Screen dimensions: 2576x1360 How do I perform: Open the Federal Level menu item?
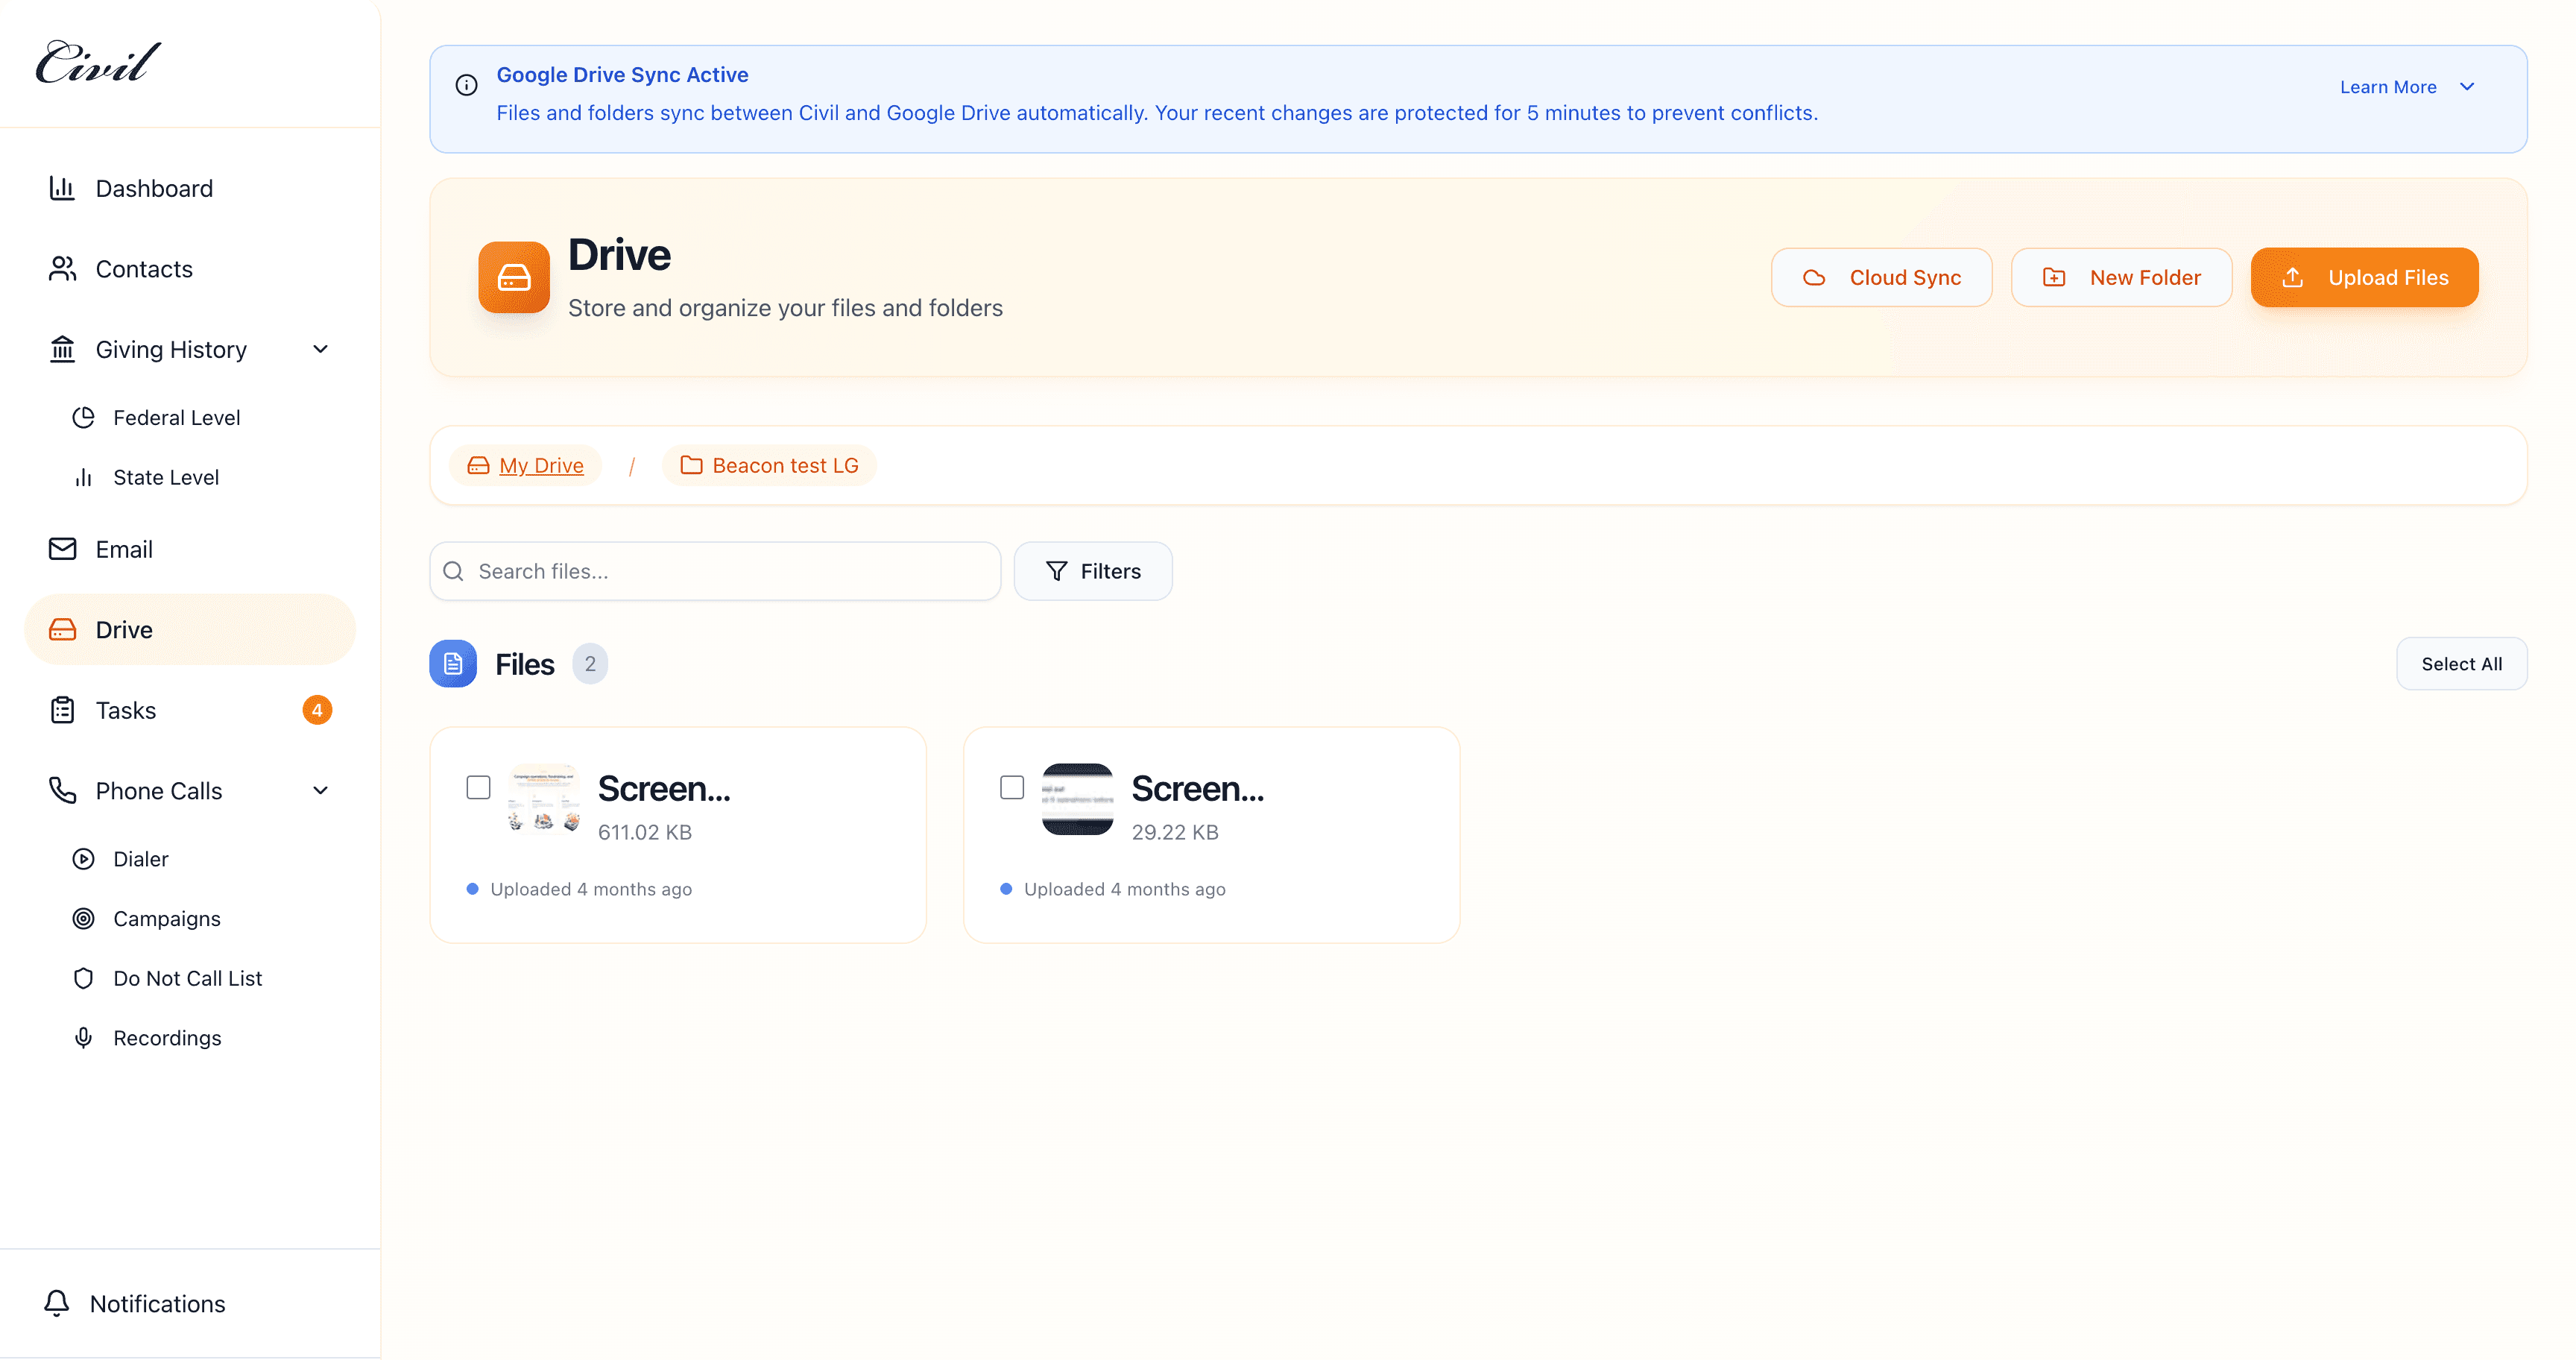pyautogui.click(x=176, y=418)
